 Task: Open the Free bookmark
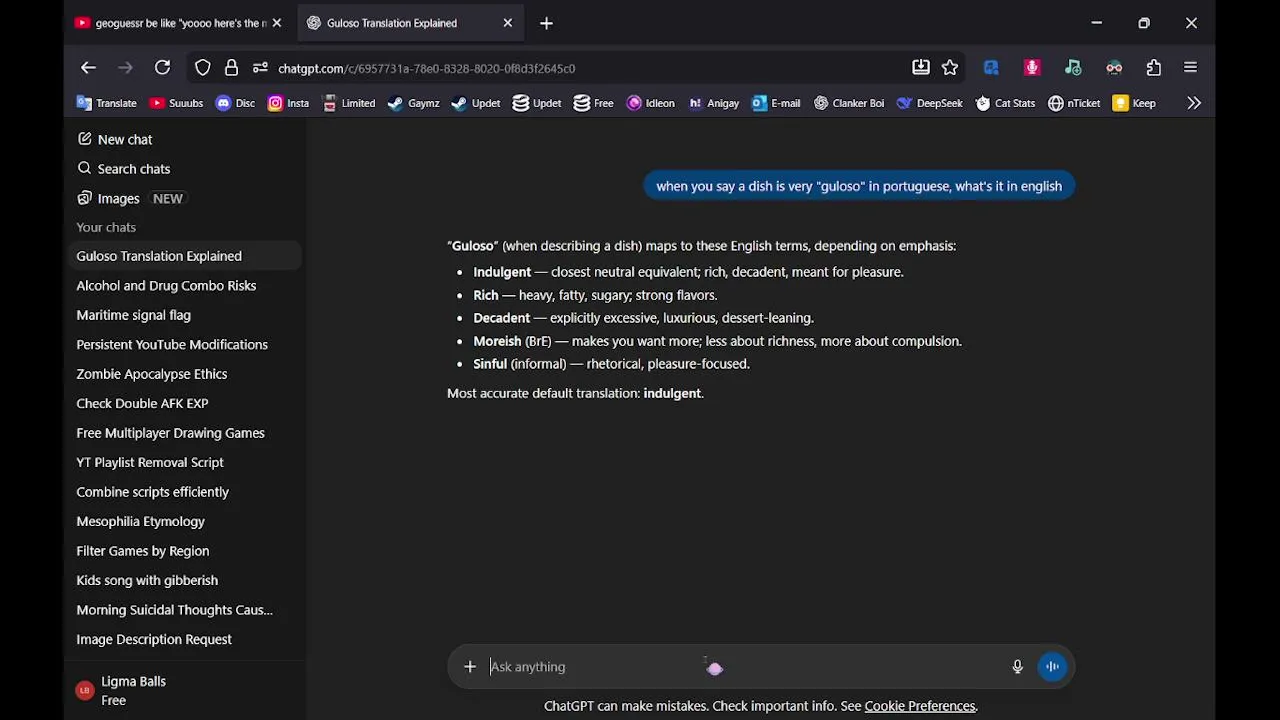pyautogui.click(x=593, y=103)
